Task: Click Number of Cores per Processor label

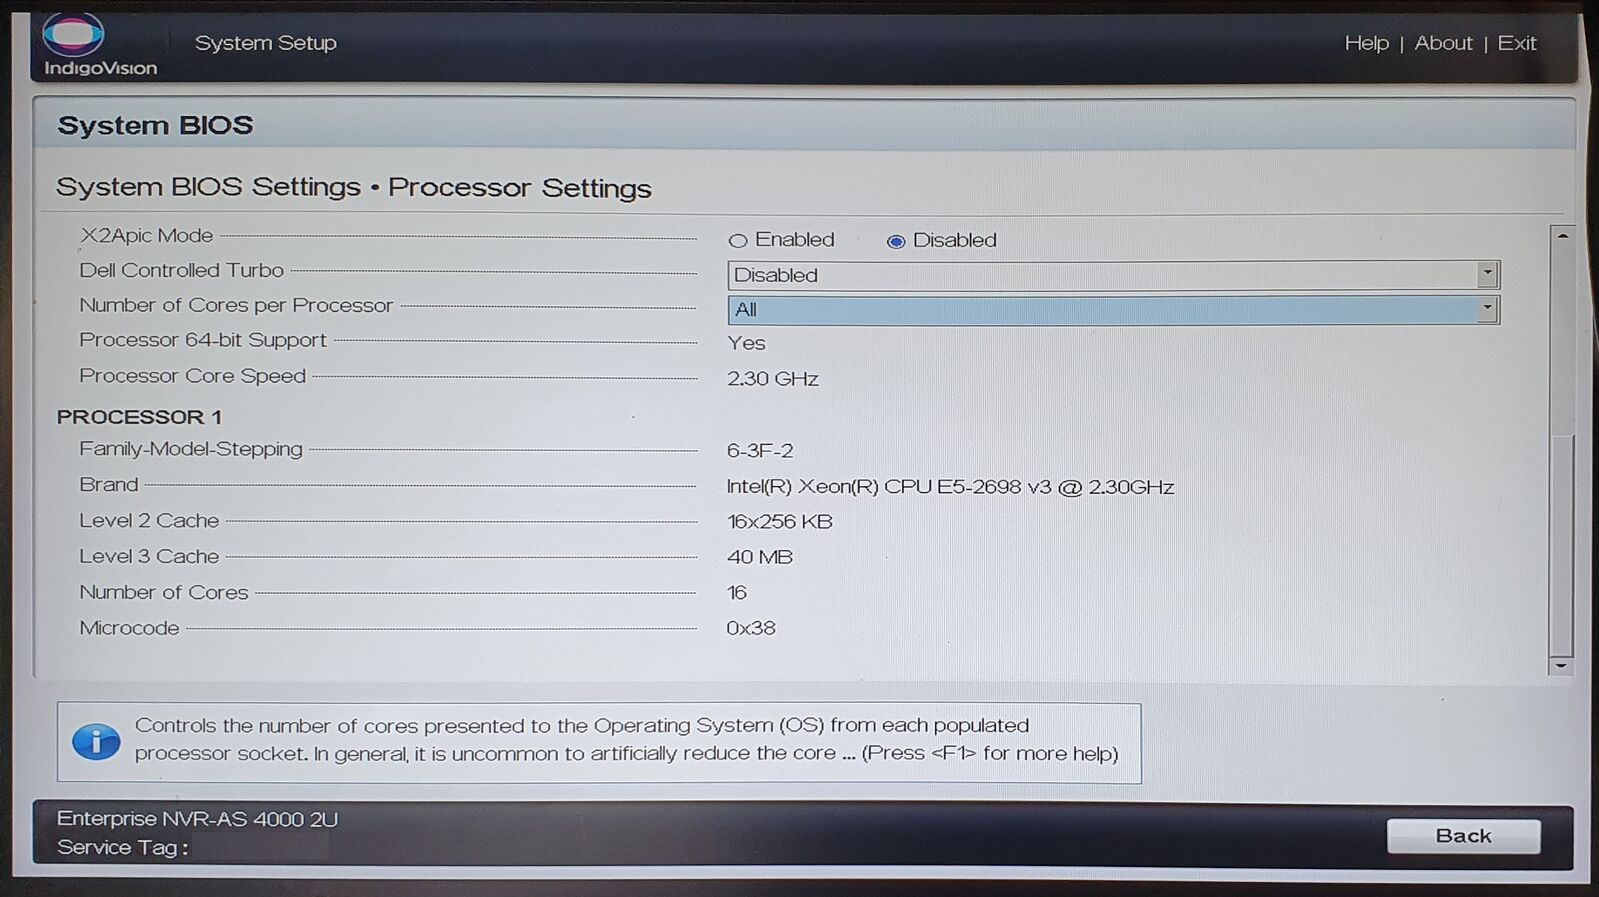Action: coord(236,305)
